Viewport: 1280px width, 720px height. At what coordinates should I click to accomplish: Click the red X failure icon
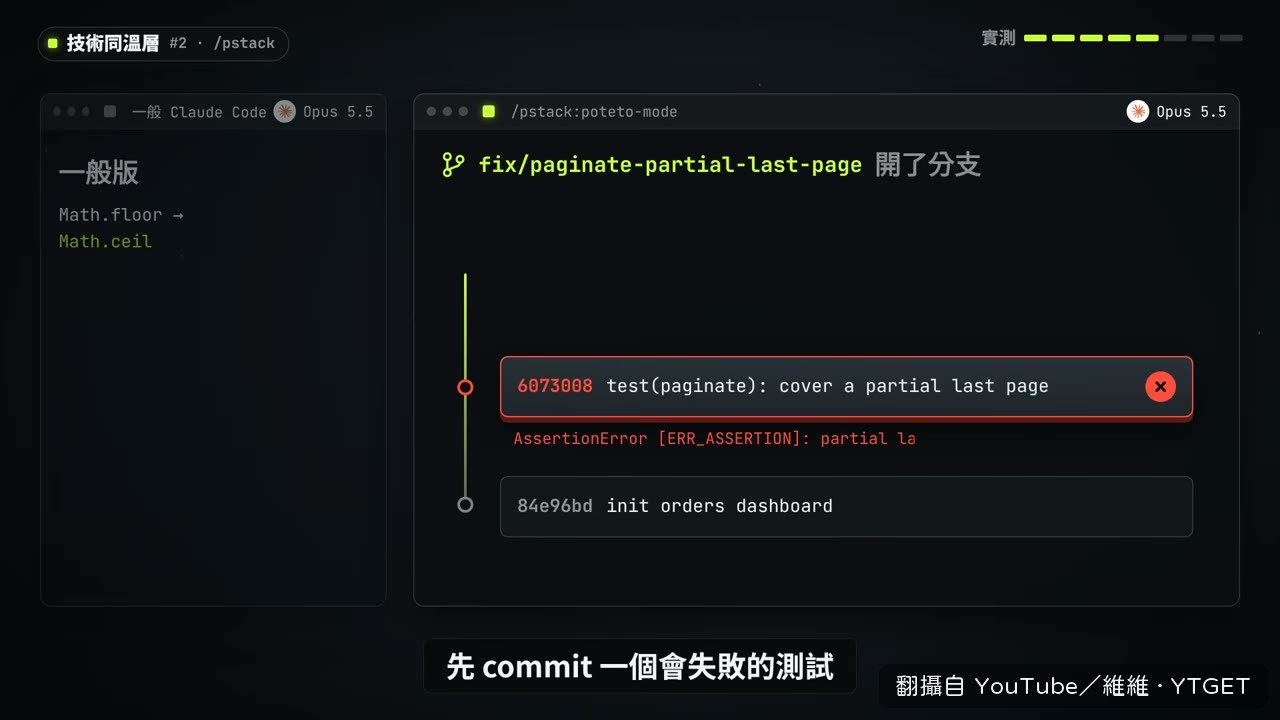(x=1160, y=386)
